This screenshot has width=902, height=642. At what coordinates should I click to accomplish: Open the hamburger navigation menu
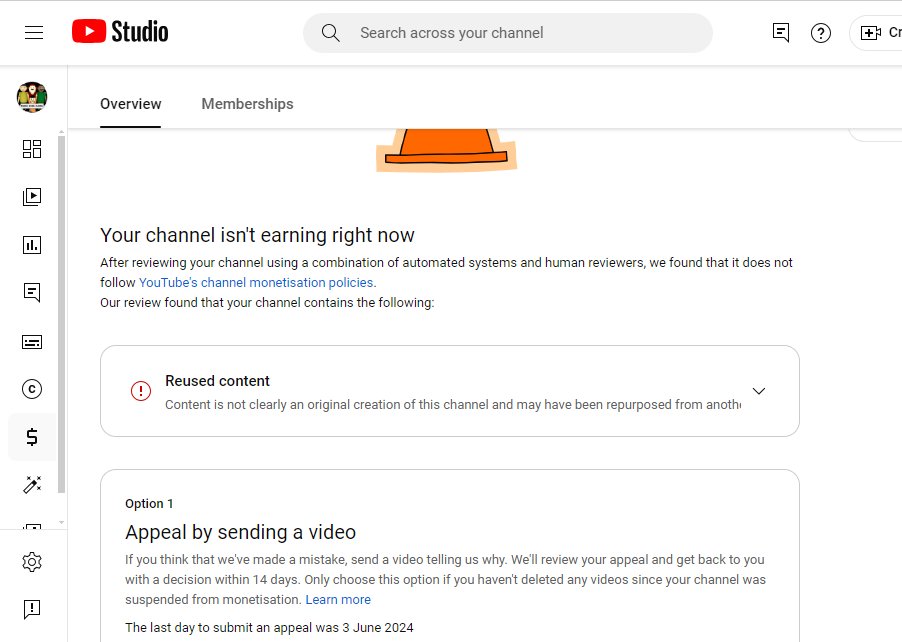34,33
